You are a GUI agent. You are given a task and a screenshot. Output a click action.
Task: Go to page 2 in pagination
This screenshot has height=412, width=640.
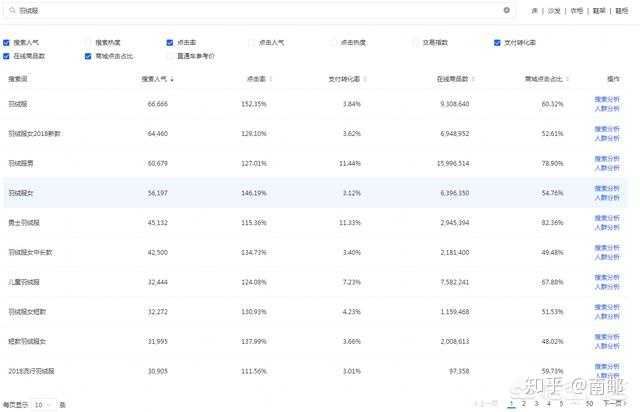523,404
